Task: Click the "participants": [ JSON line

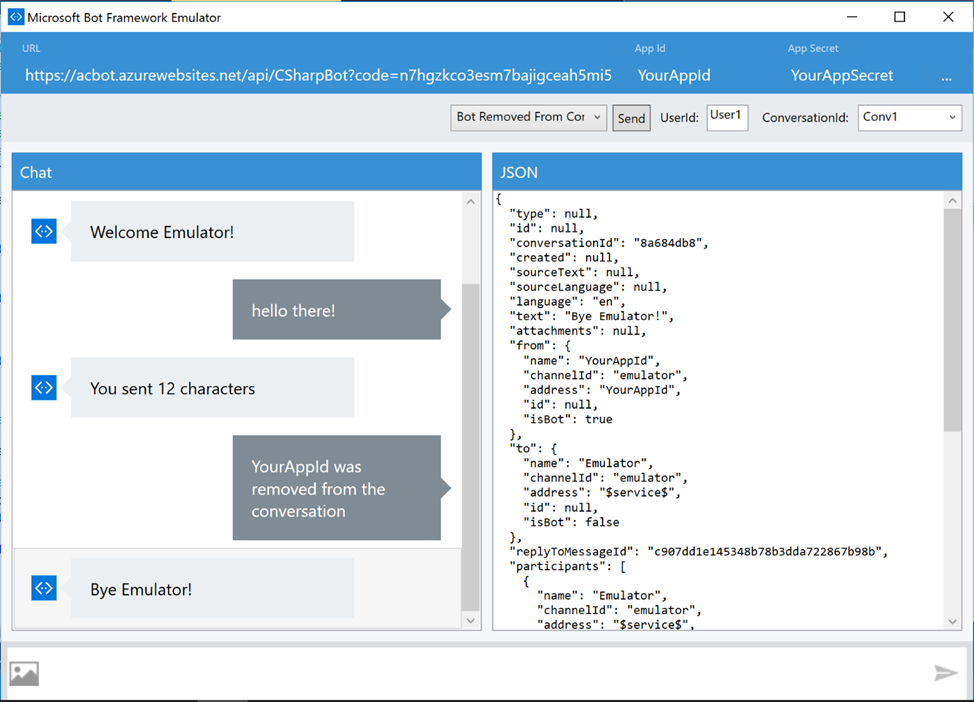Action: tap(567, 566)
